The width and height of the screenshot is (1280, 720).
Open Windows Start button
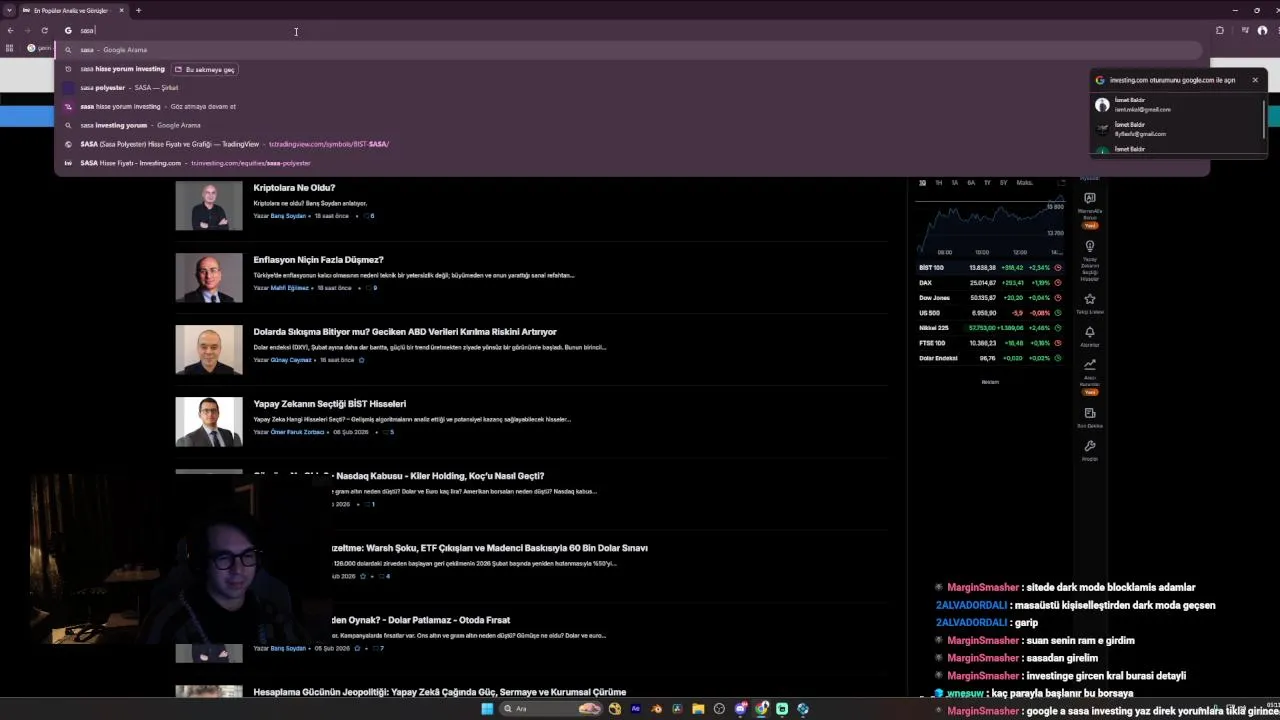coord(487,709)
